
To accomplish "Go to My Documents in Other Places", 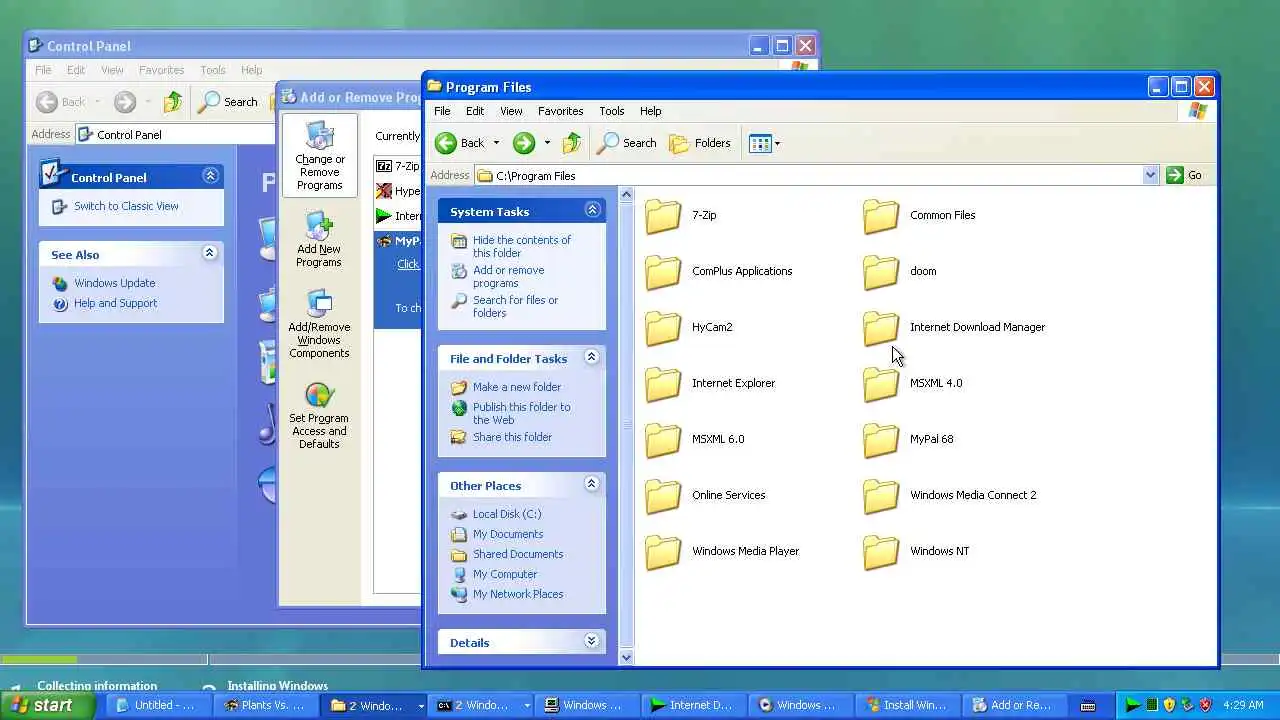I will click(497, 534).
